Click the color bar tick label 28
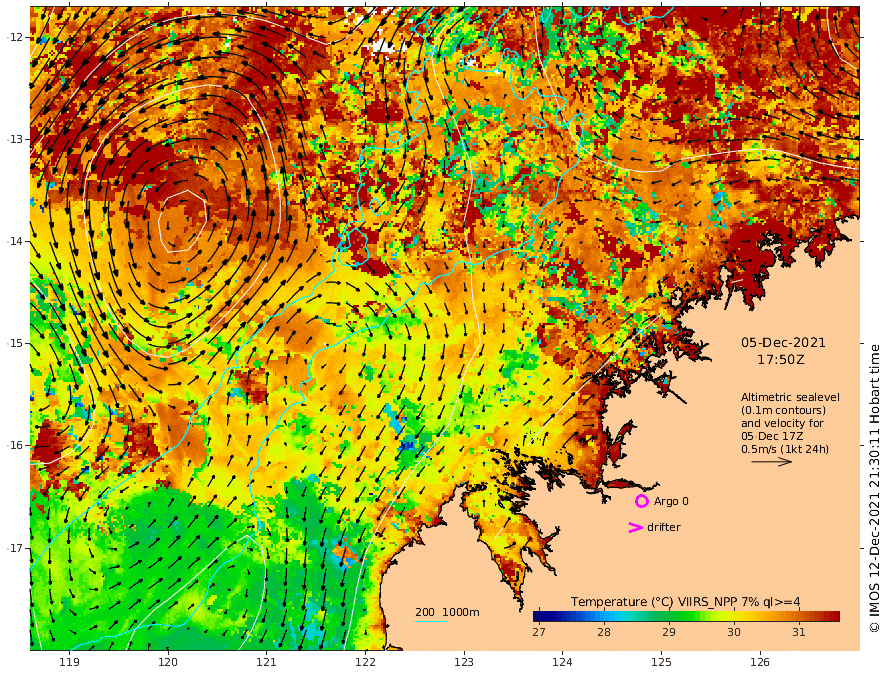880x680 pixels. click(604, 632)
